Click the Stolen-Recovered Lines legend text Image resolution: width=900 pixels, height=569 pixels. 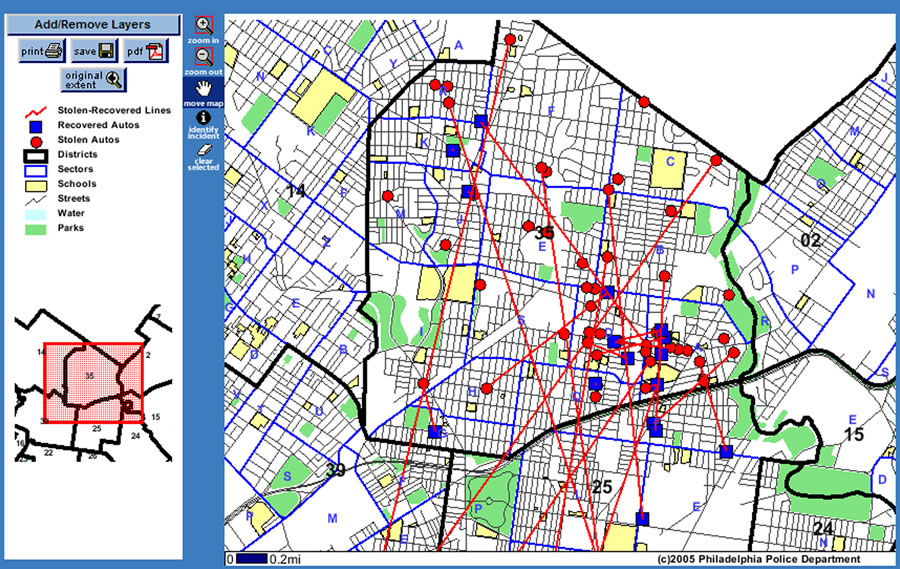coord(114,110)
